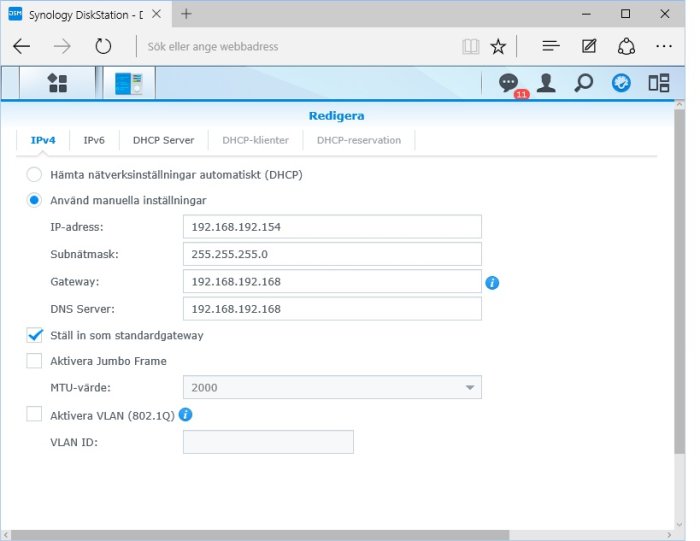The image size is (700, 541).
Task: Select the Synology DiskStation browser tab
Action: [85, 14]
